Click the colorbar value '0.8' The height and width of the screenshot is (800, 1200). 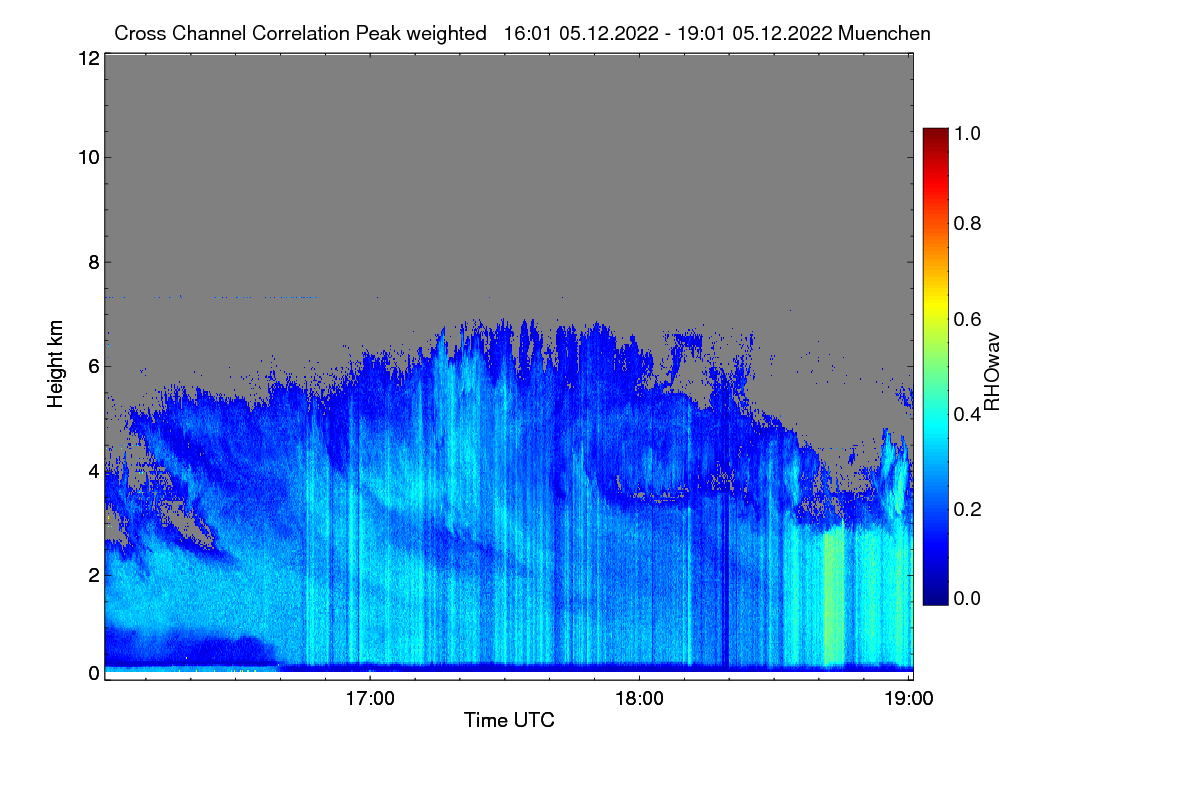969,224
